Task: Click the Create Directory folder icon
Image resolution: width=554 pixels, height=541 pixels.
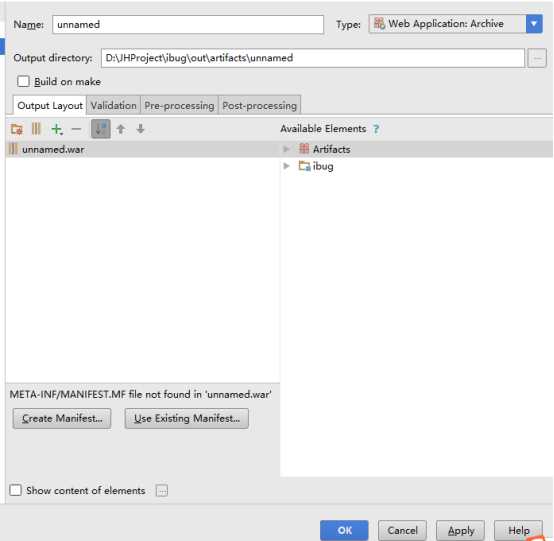Action: (x=17, y=129)
